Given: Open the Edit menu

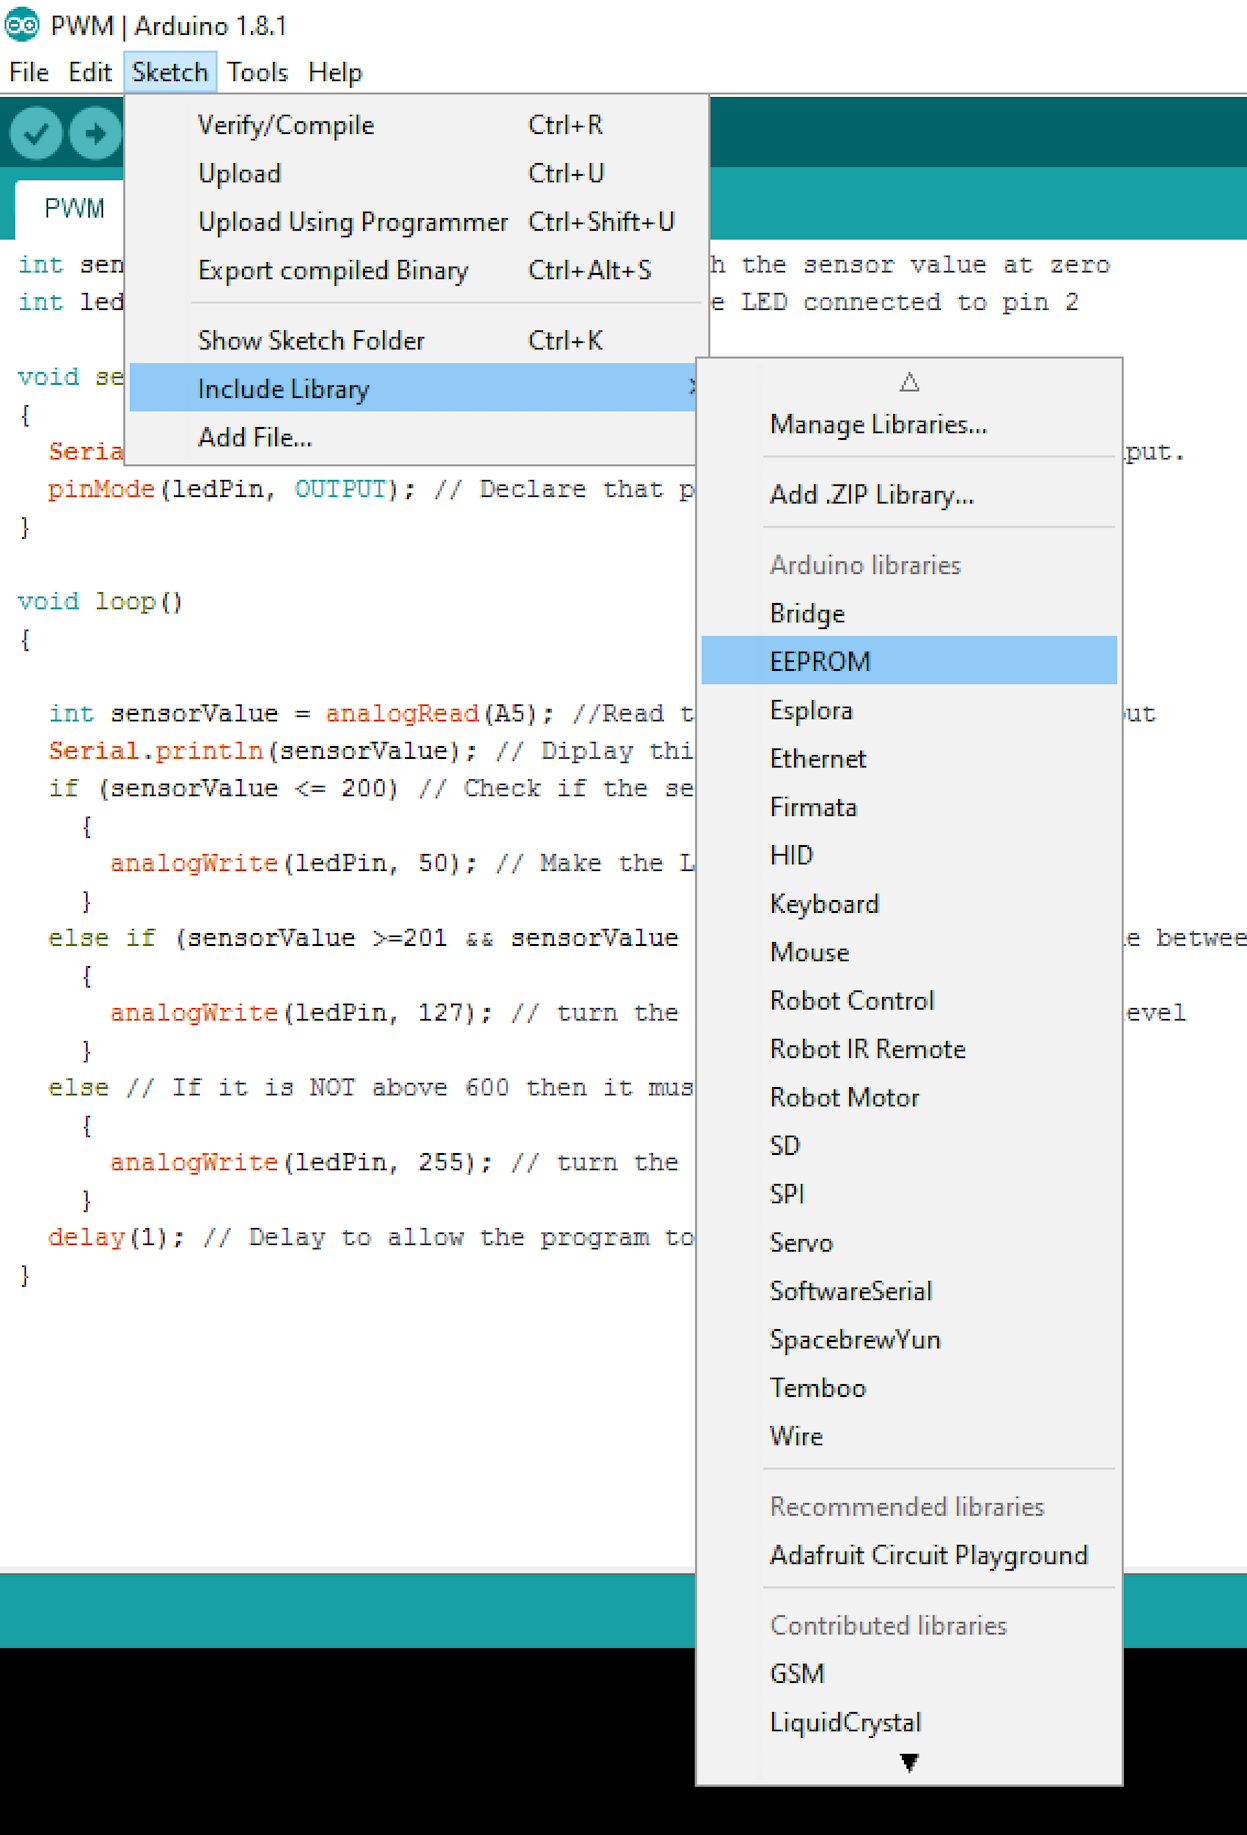Looking at the screenshot, I should [89, 72].
